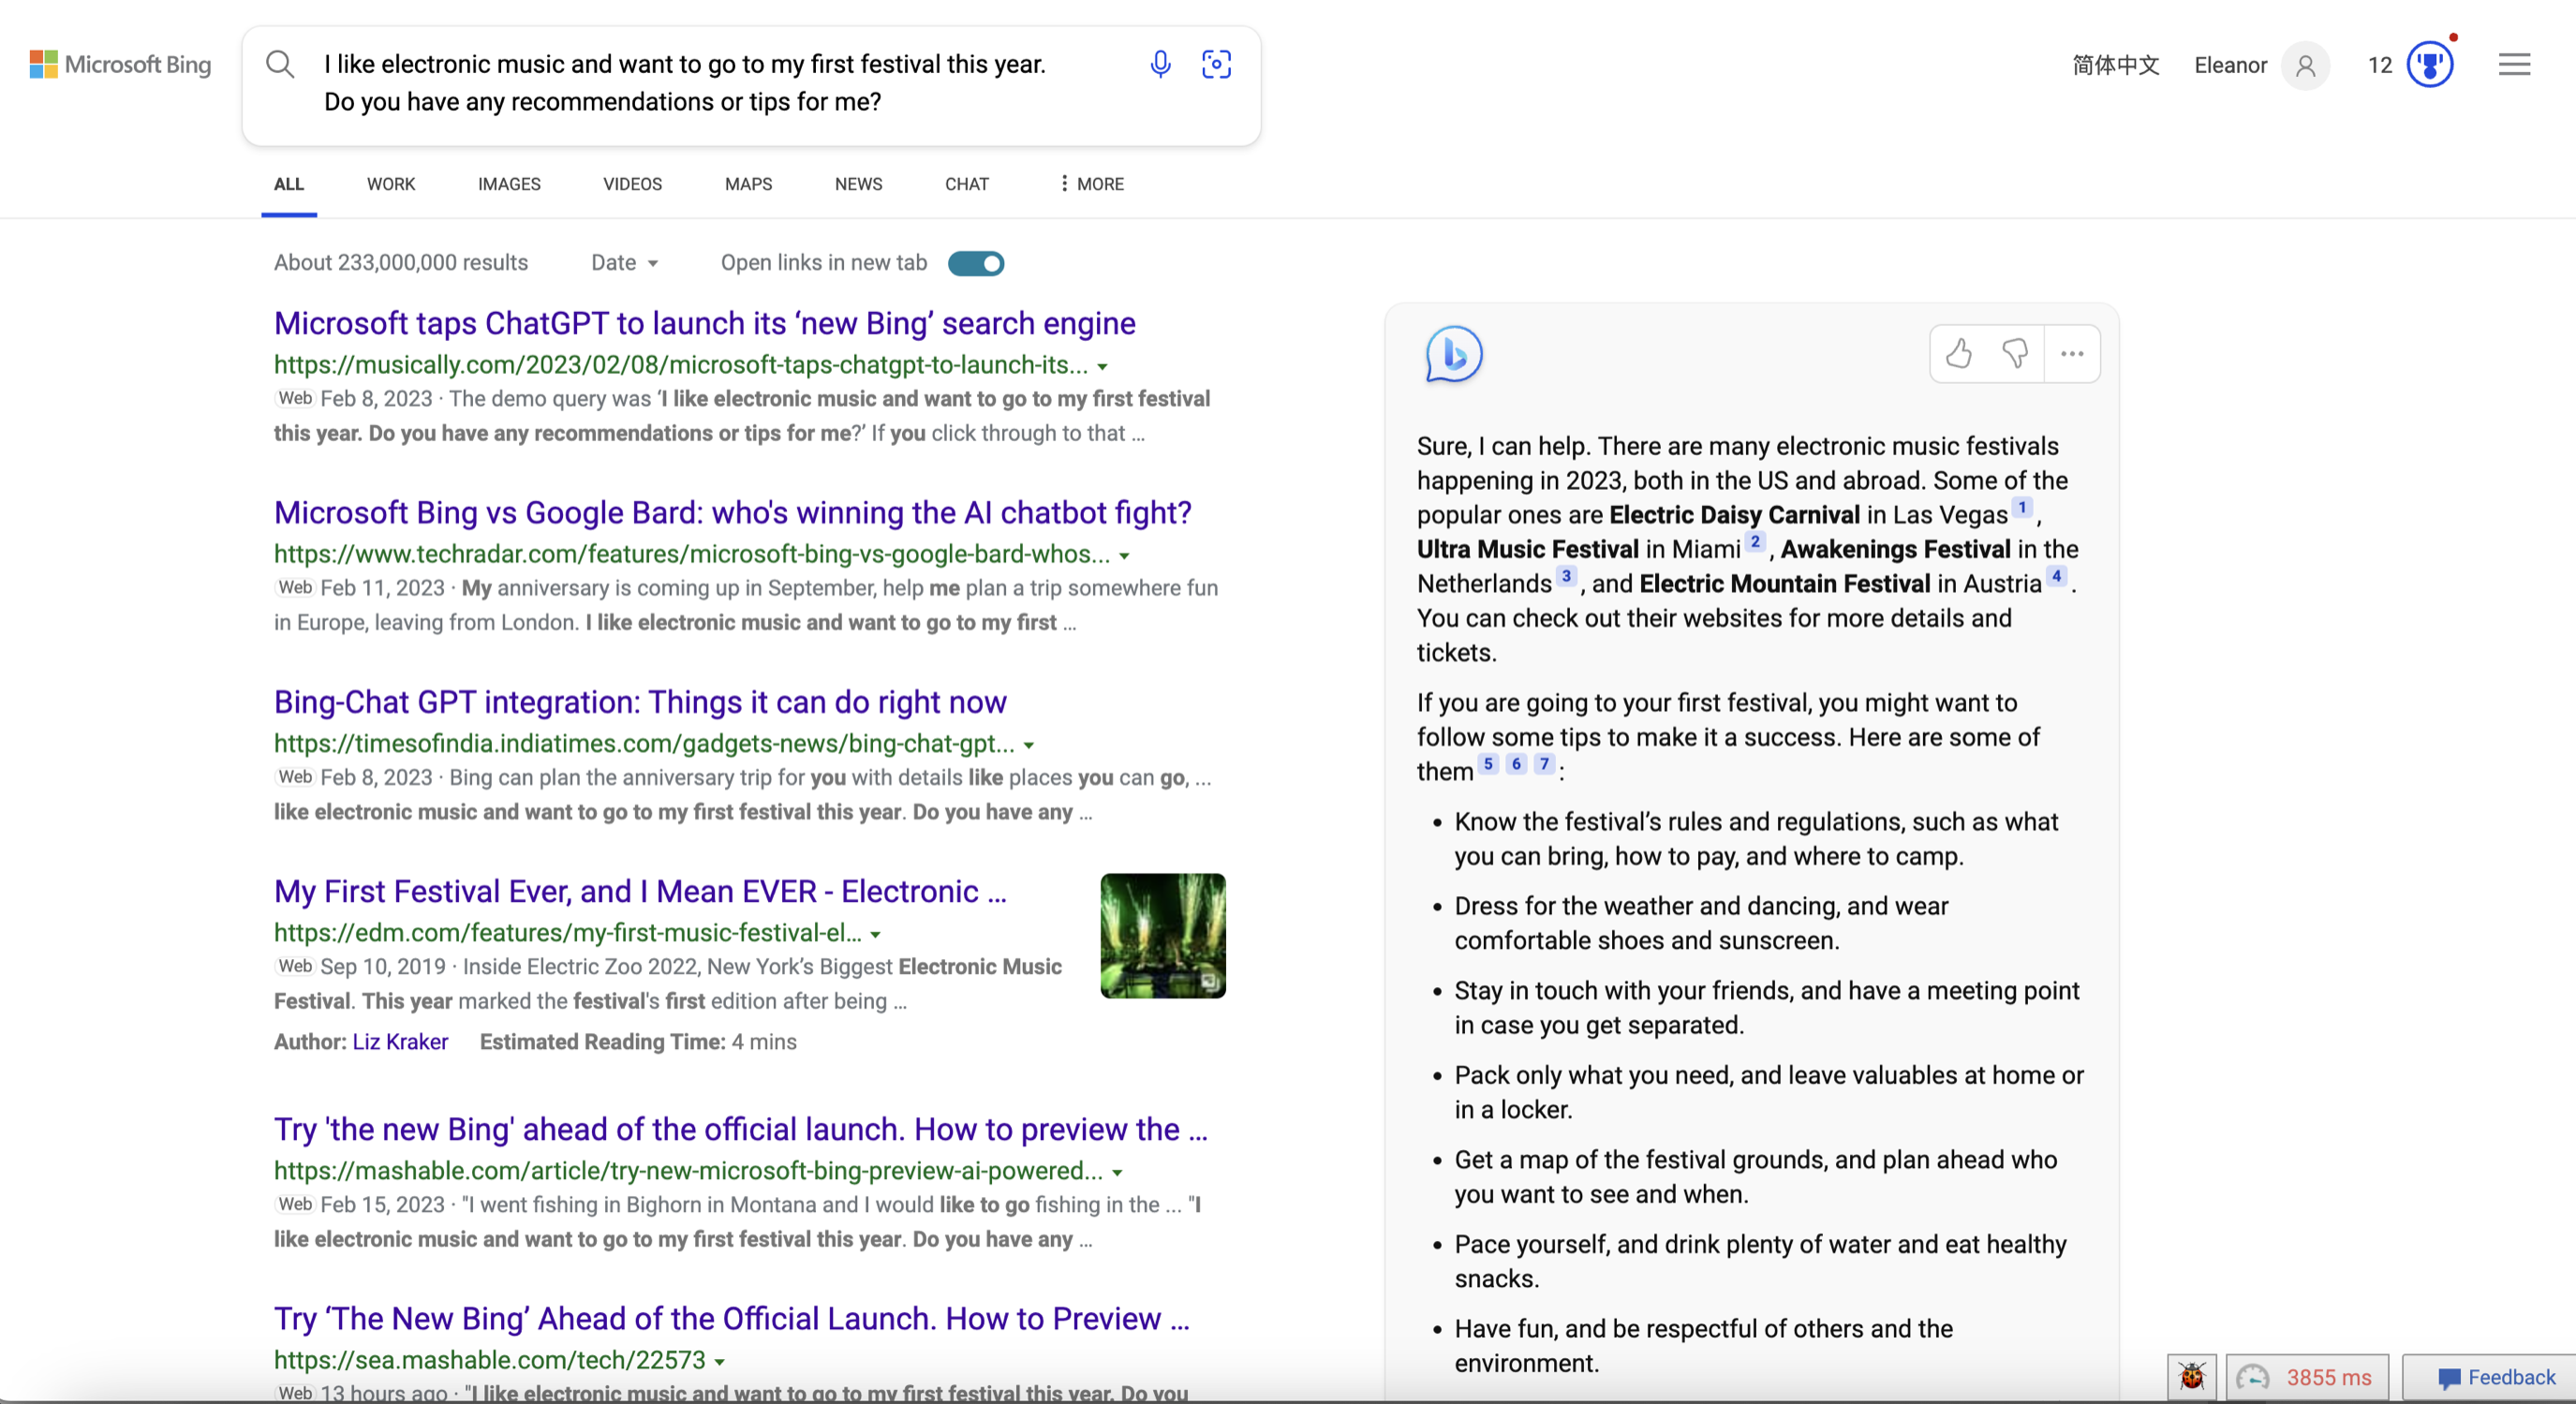Open the Rewards trophy icon

[x=2430, y=65]
